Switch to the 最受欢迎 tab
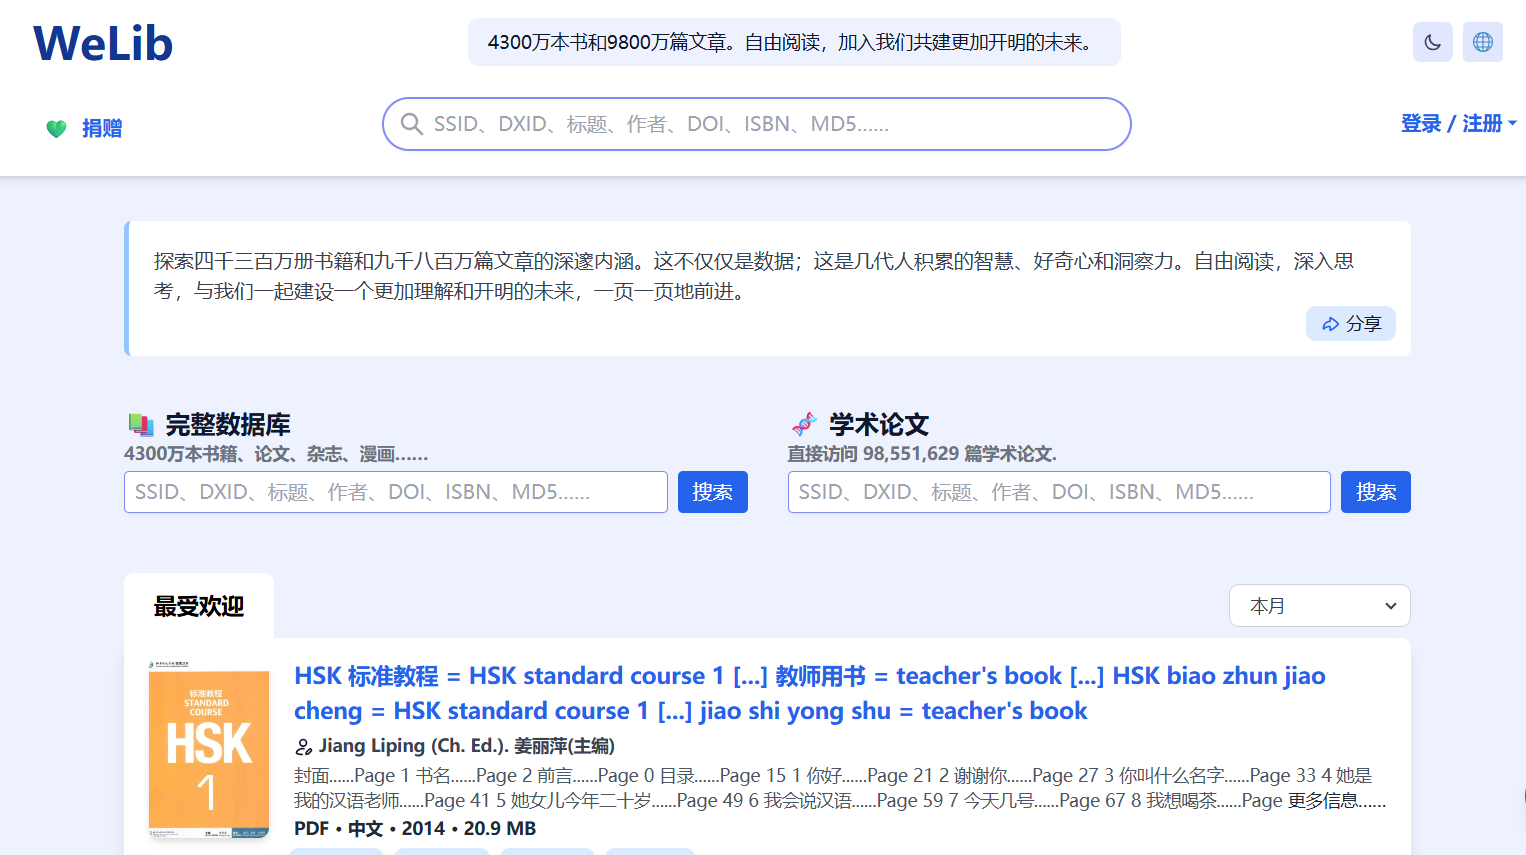This screenshot has width=1526, height=855. pos(198,605)
